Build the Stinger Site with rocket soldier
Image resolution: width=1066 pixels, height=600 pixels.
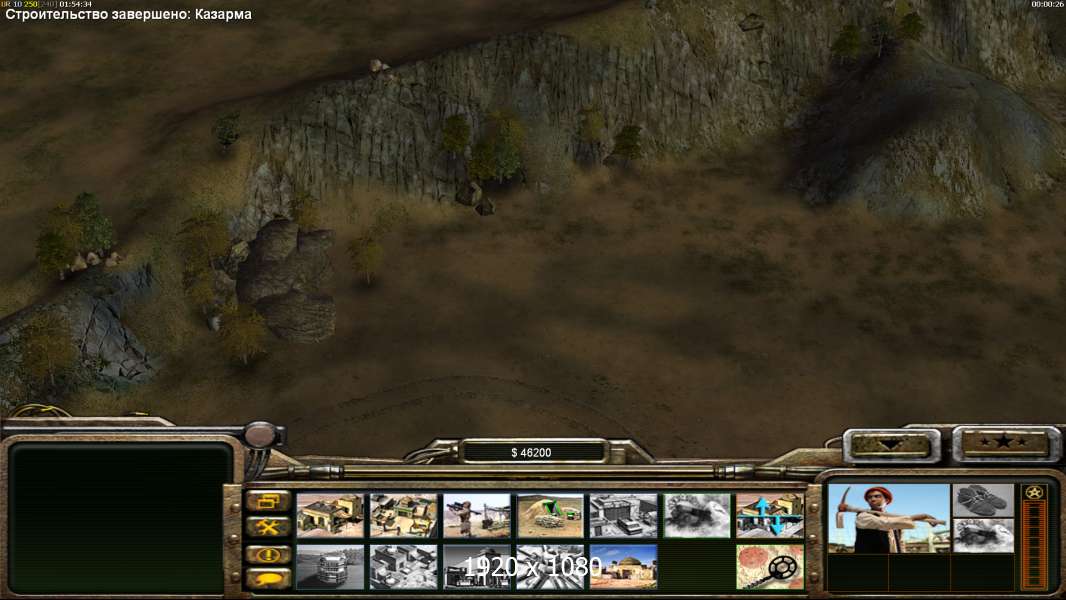(x=477, y=516)
